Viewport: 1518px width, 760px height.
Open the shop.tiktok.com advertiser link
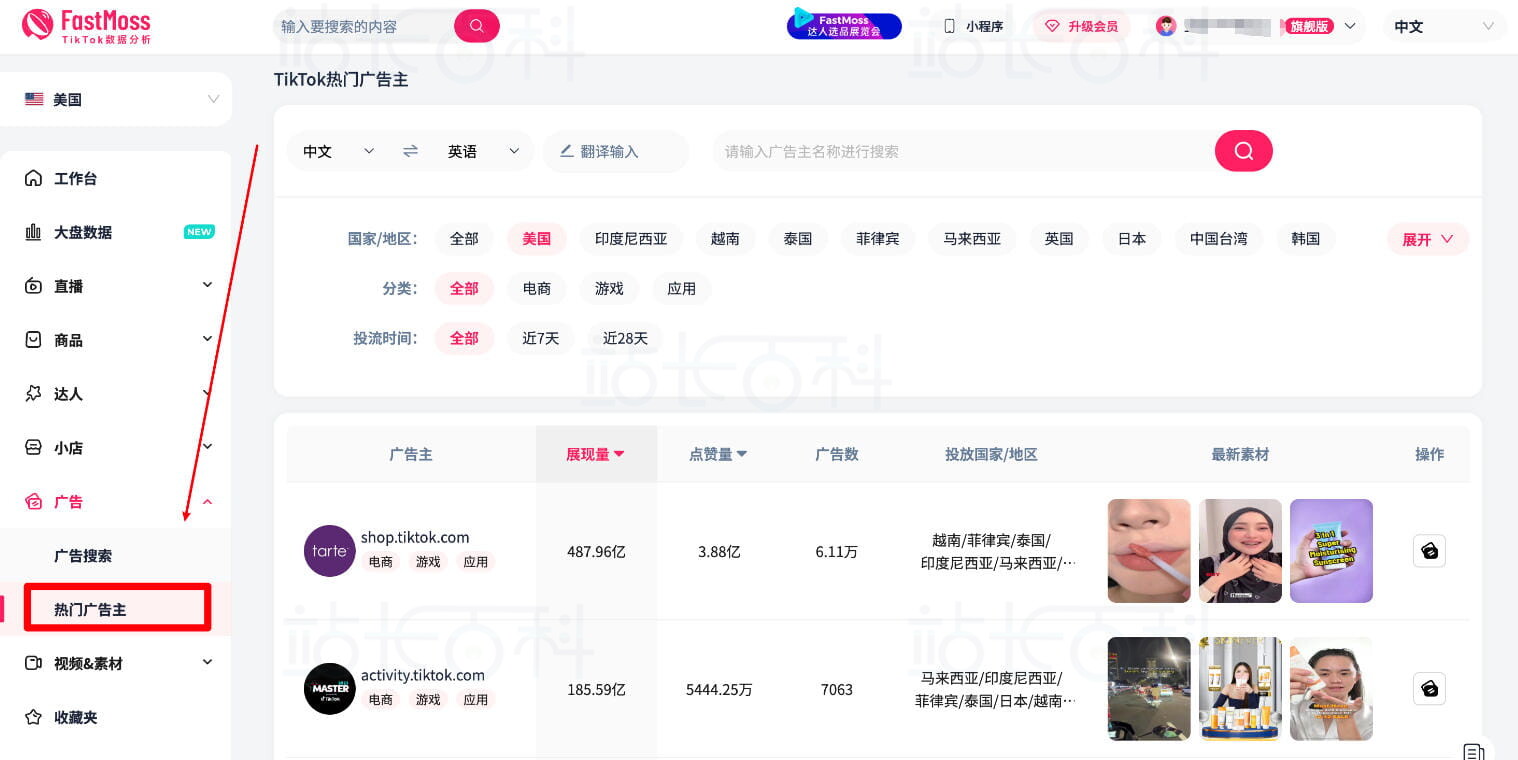(x=415, y=537)
